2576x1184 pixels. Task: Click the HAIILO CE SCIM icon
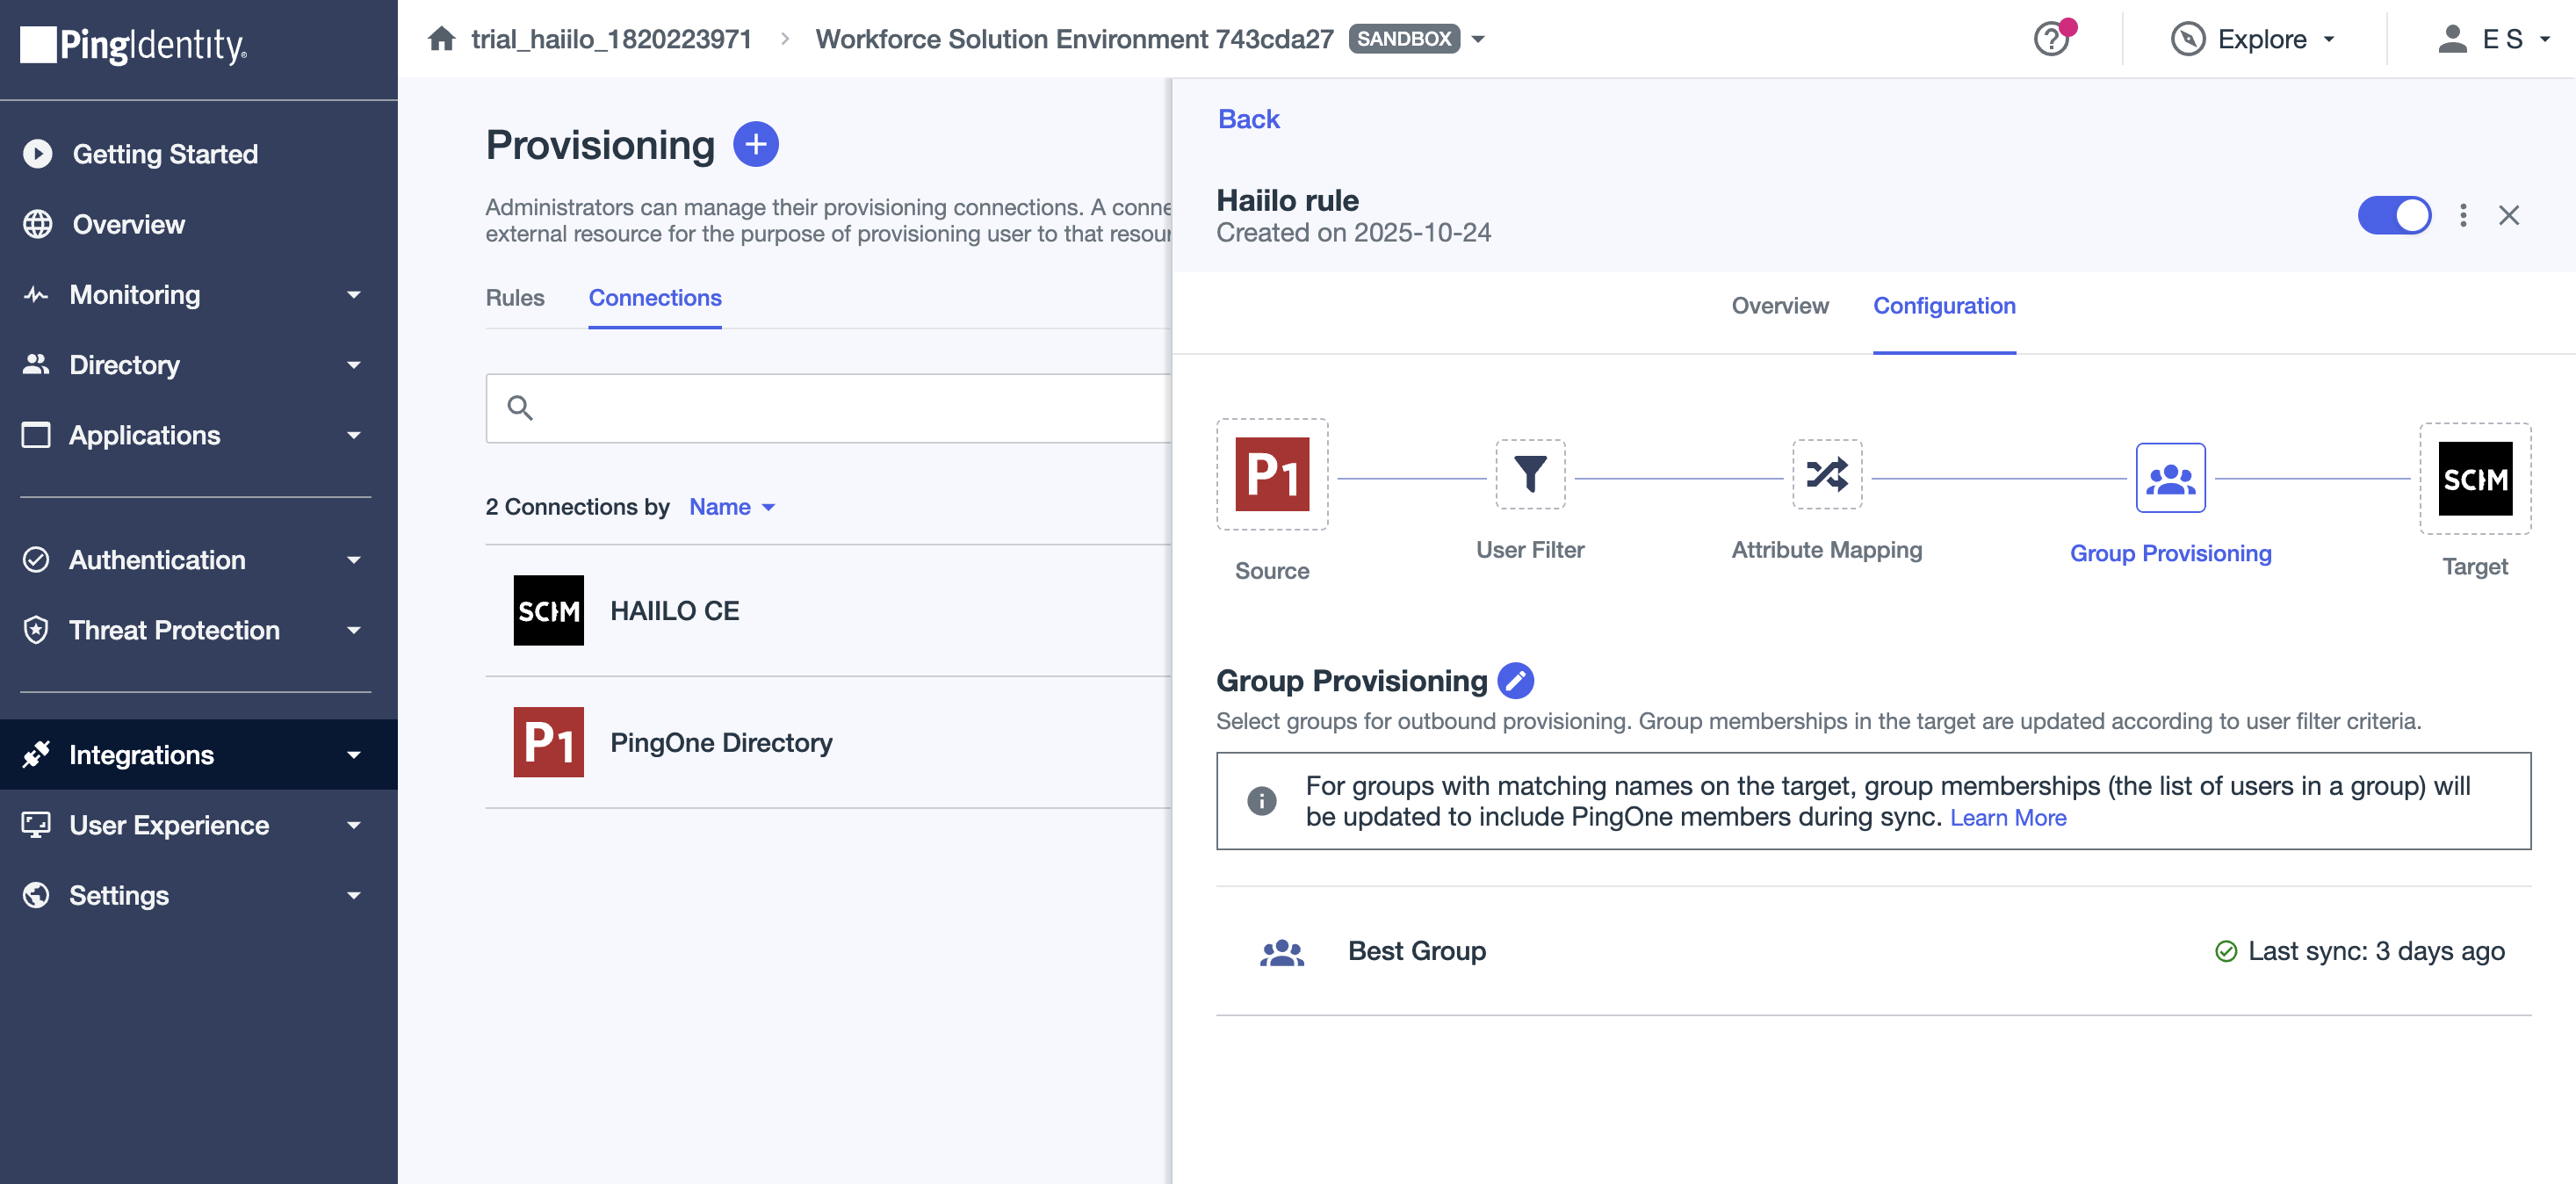pos(549,610)
